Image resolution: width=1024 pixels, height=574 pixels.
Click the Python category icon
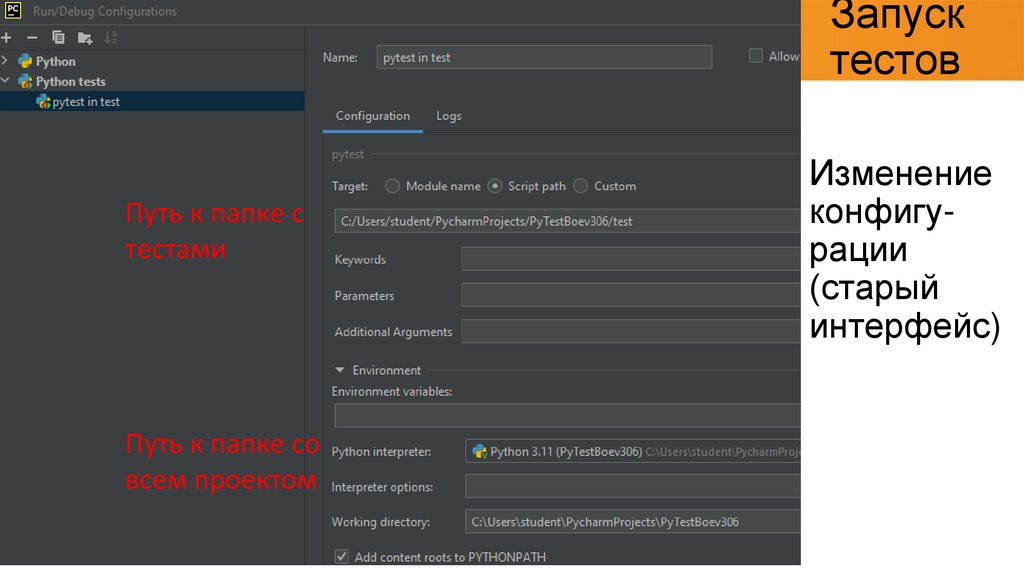(25, 61)
